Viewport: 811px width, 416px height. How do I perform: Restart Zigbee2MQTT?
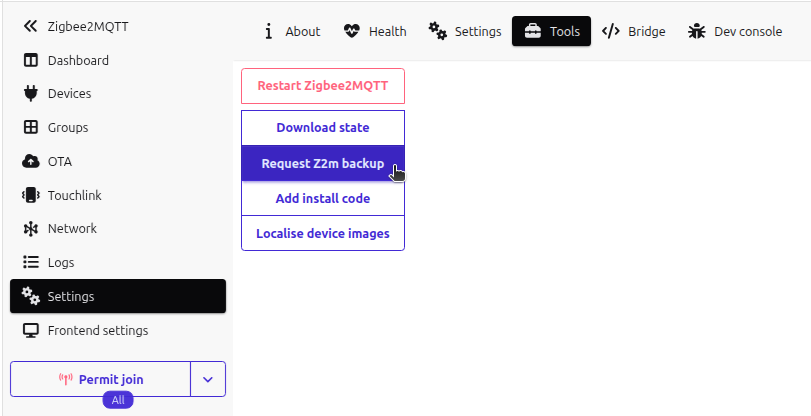tap(323, 86)
